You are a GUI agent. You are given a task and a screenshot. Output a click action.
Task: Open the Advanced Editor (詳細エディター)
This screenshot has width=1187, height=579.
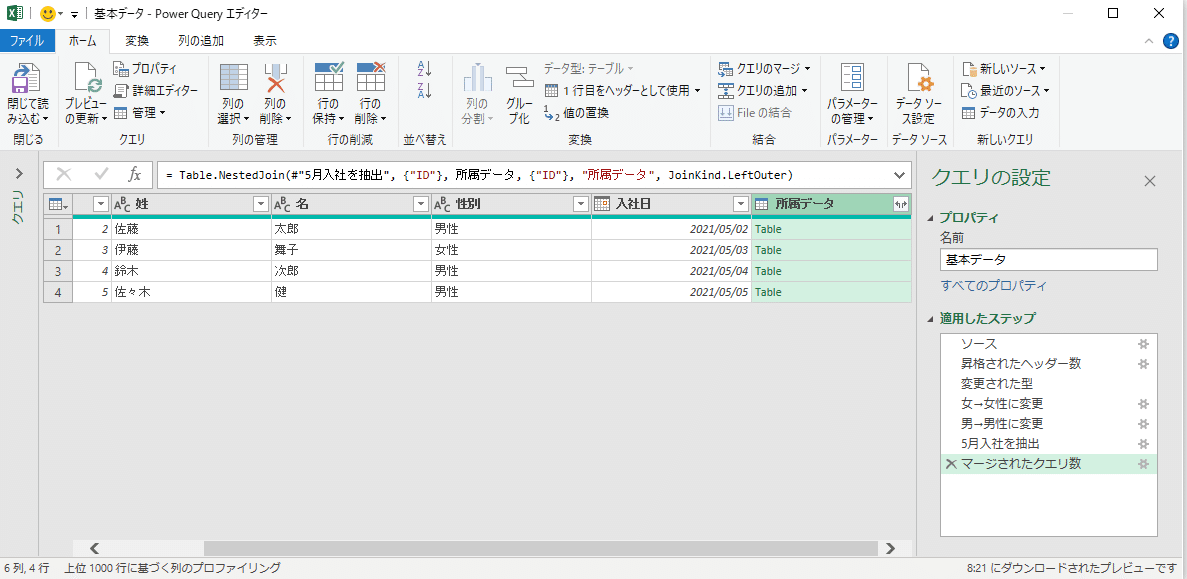[155, 91]
